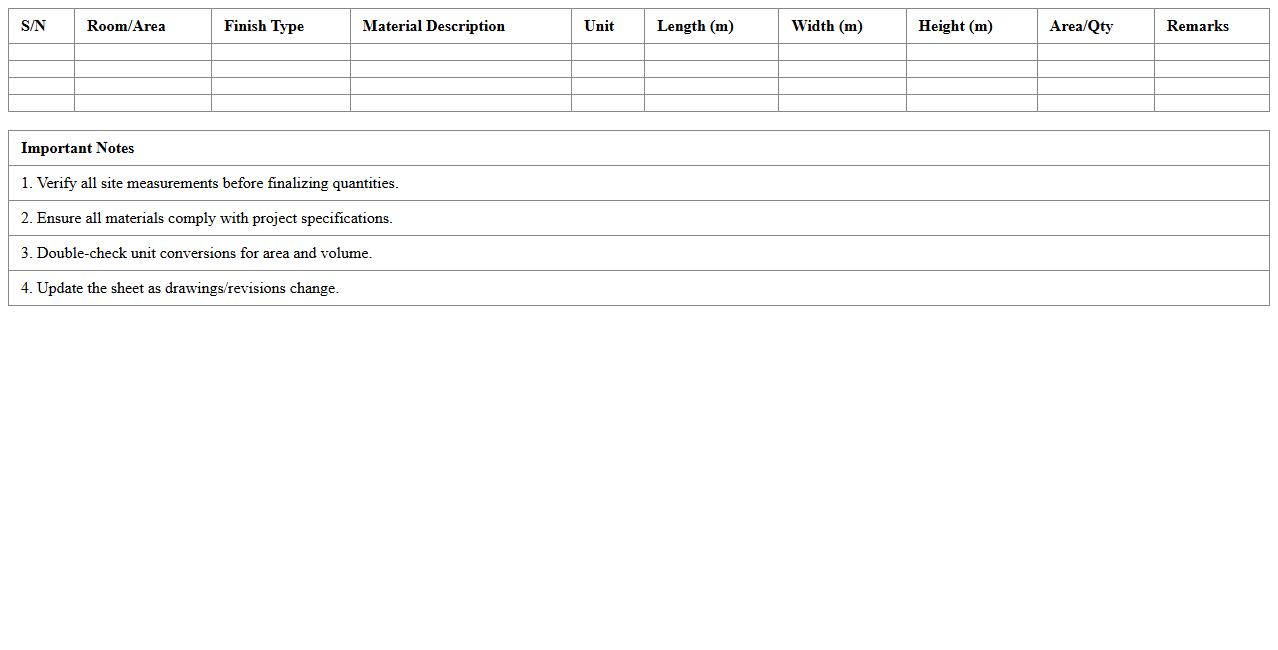Screen dimensions: 1278x650
Task: Select the Area/Qty header cell
Action: click(1081, 26)
